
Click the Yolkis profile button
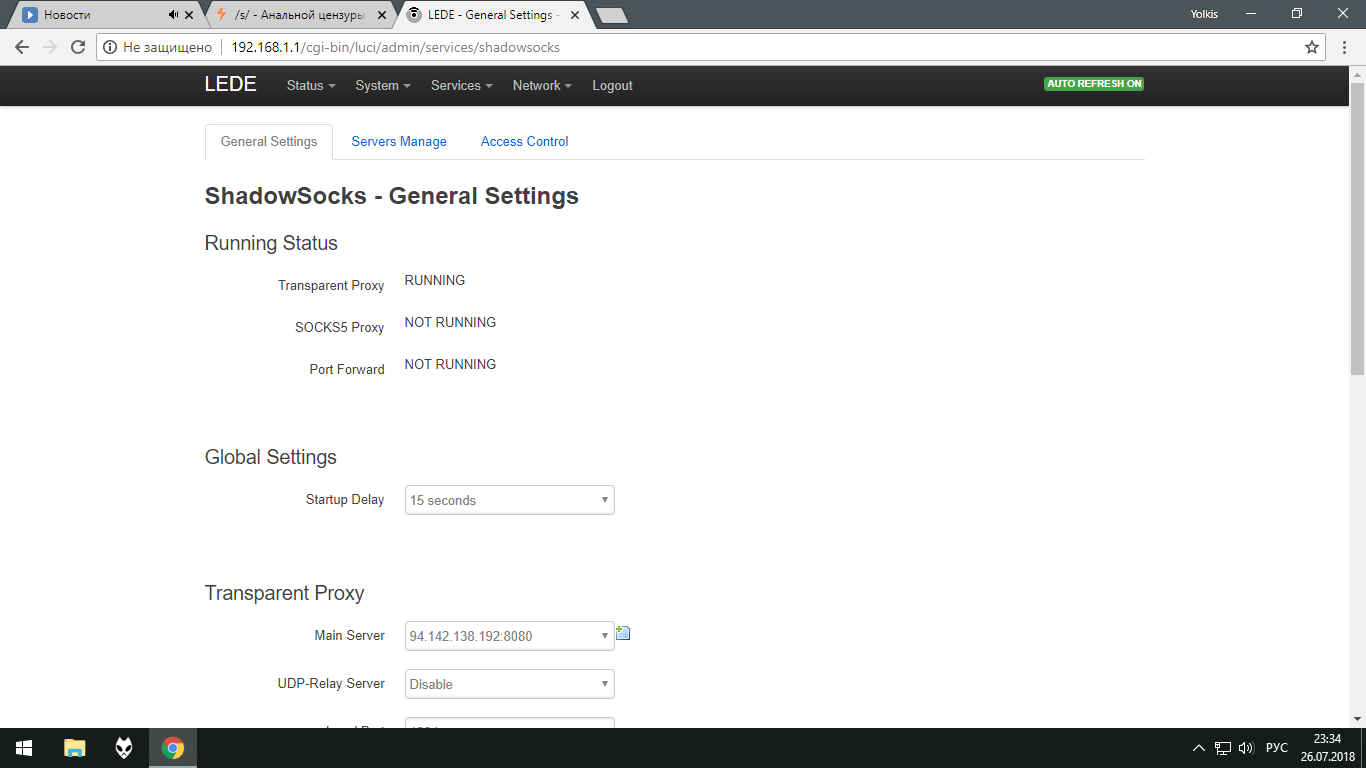pos(1204,14)
